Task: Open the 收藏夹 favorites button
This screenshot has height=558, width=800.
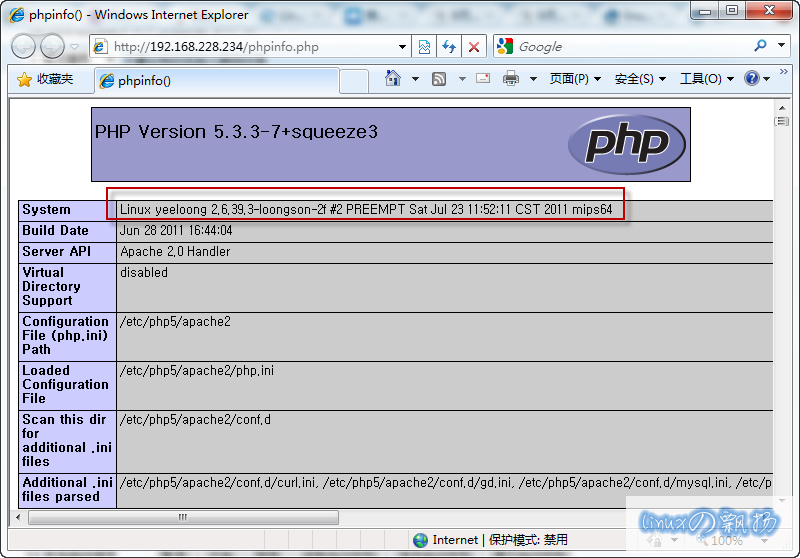Action: coord(45,79)
